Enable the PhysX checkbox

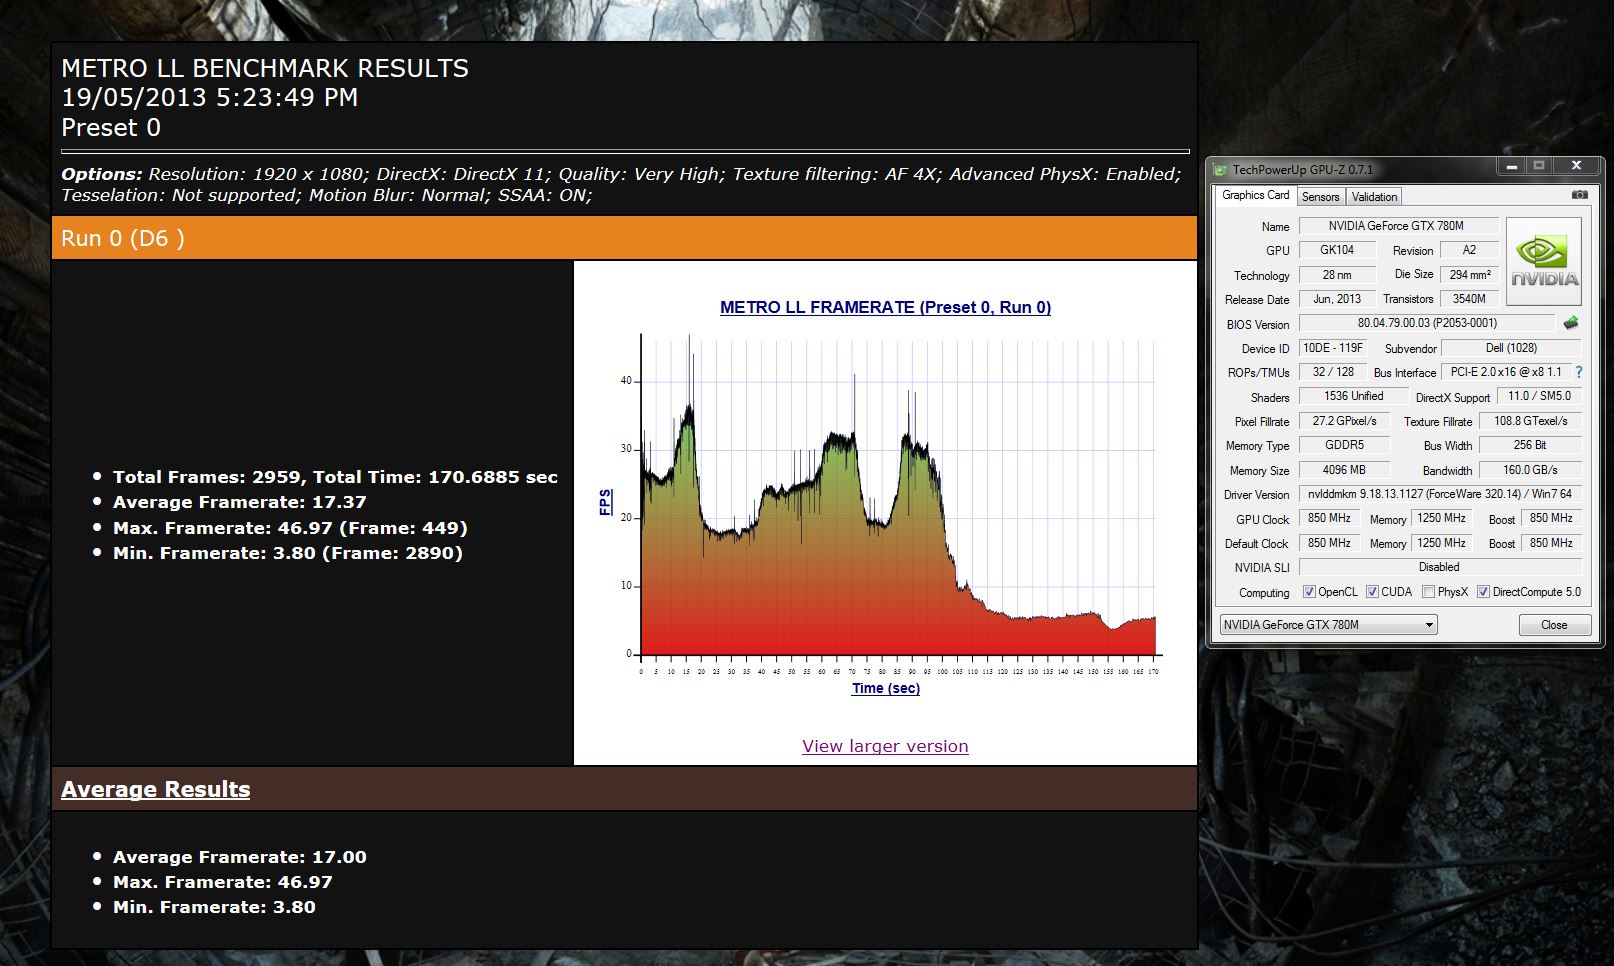pyautogui.click(x=1428, y=592)
